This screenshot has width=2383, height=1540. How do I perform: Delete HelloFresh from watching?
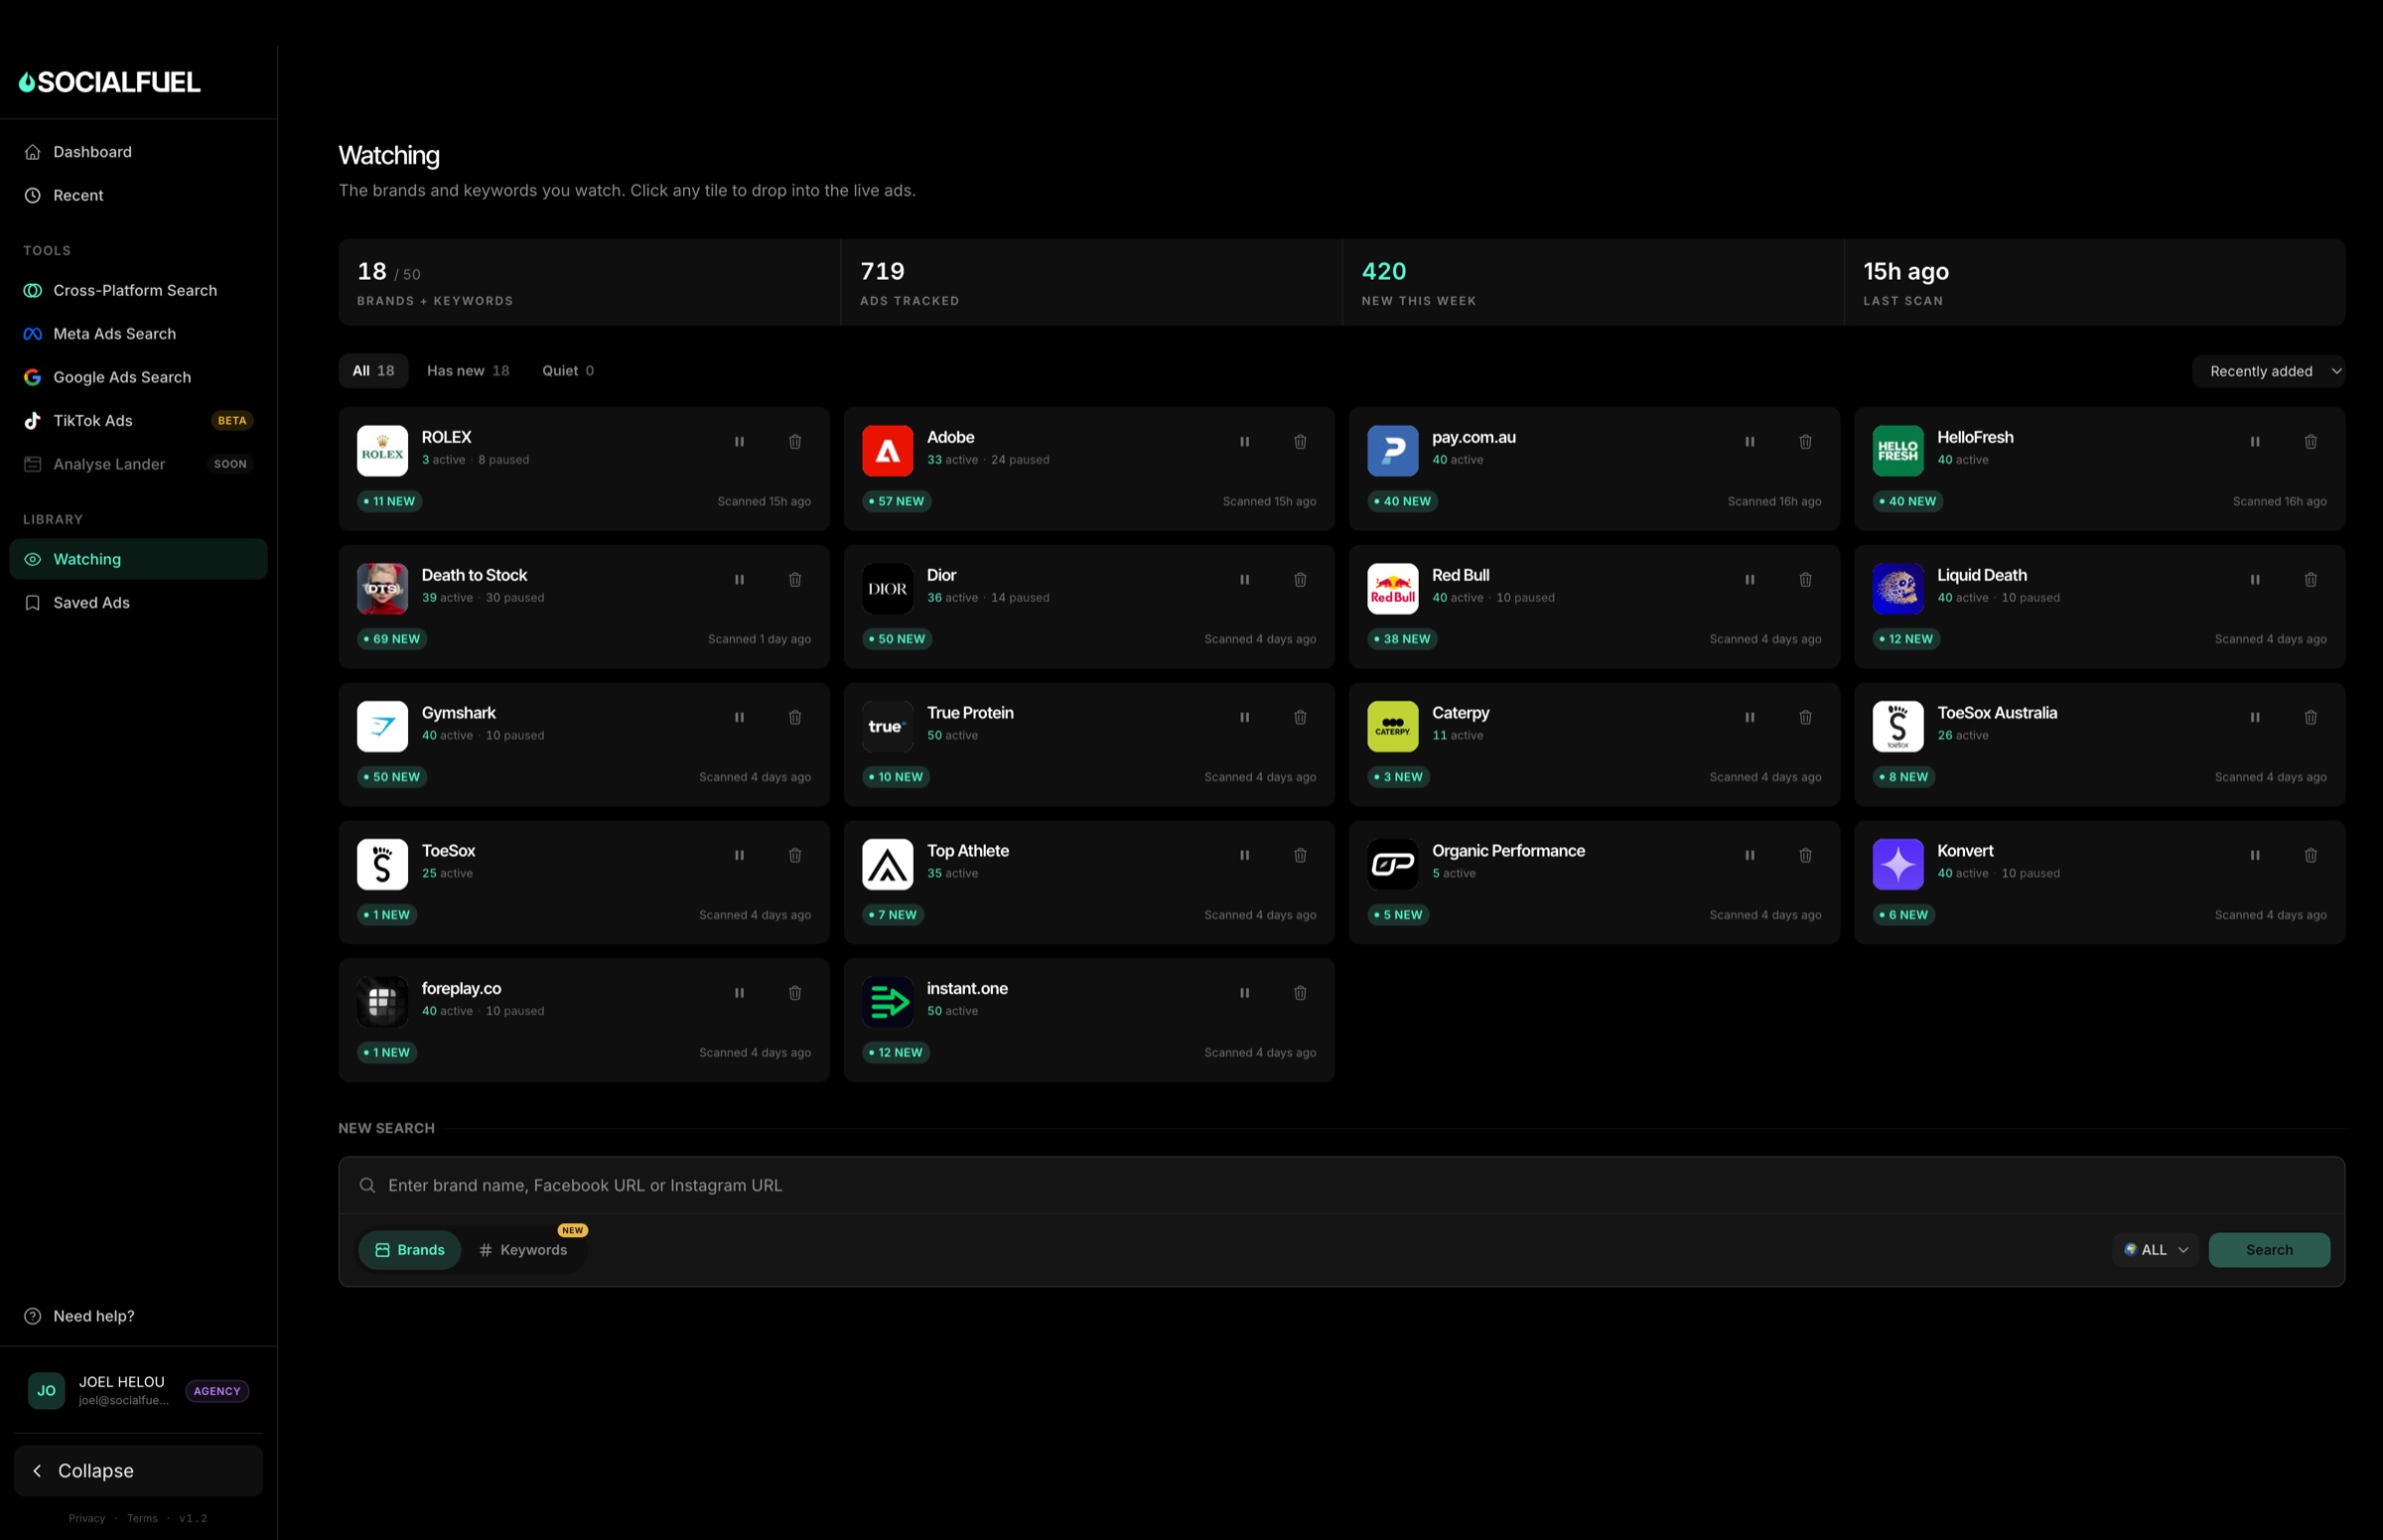(2310, 442)
